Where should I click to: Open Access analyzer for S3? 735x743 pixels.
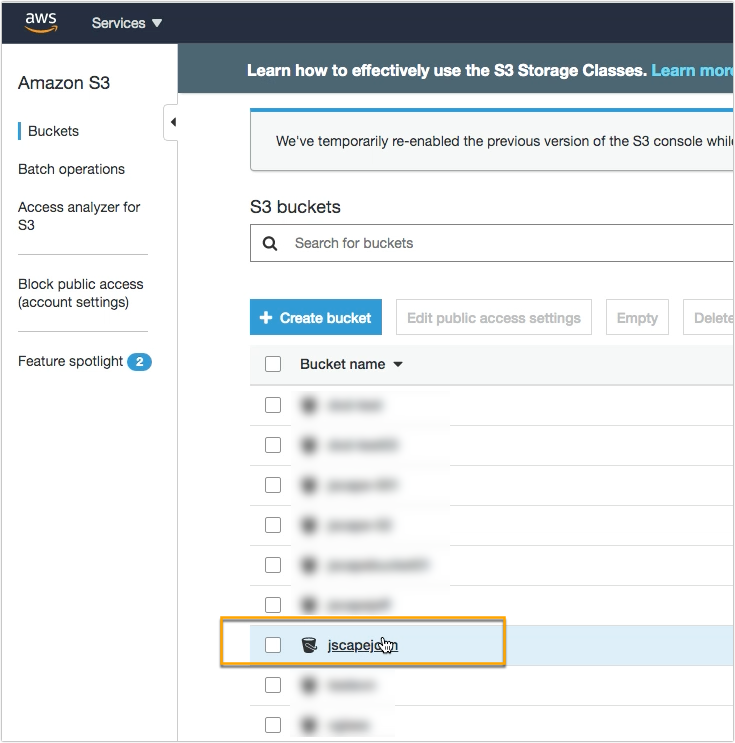tap(79, 216)
